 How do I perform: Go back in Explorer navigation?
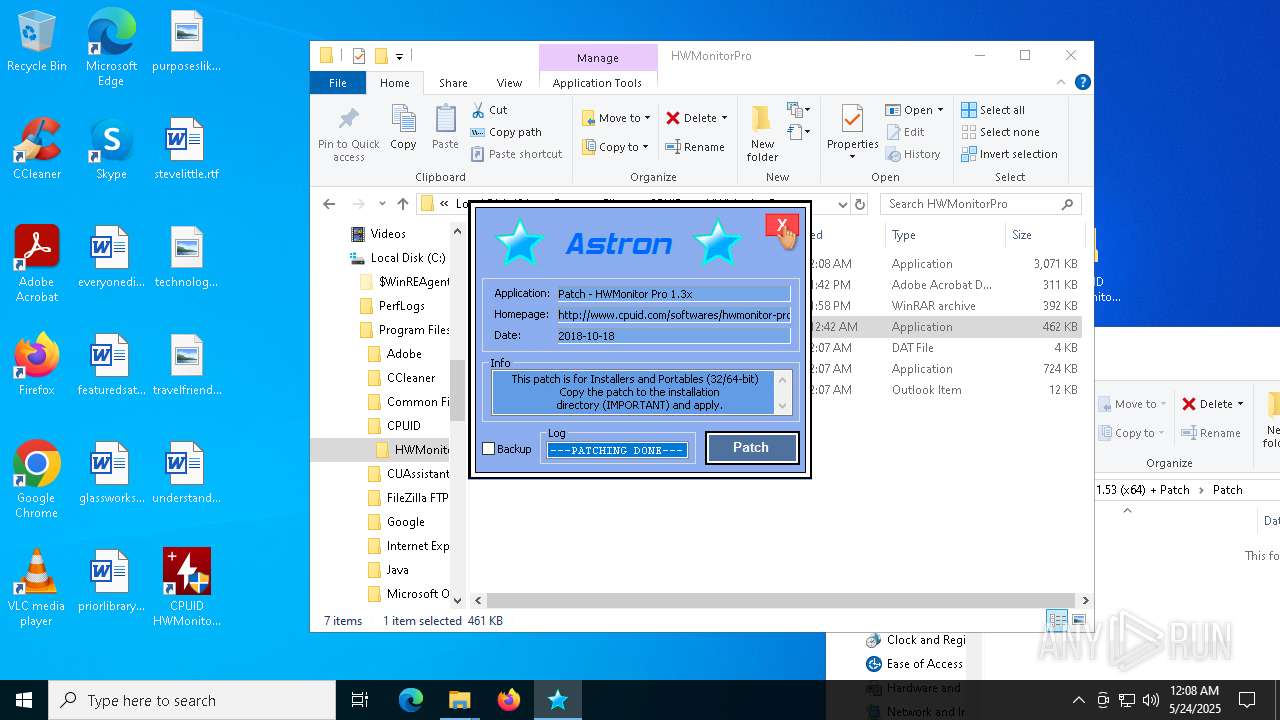pyautogui.click(x=329, y=204)
